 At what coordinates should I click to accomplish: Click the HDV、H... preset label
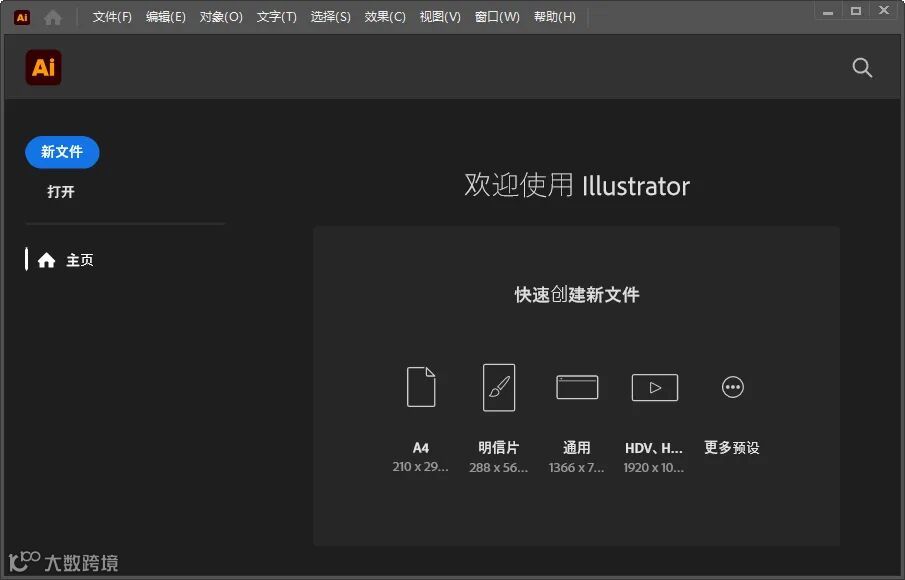coord(654,448)
